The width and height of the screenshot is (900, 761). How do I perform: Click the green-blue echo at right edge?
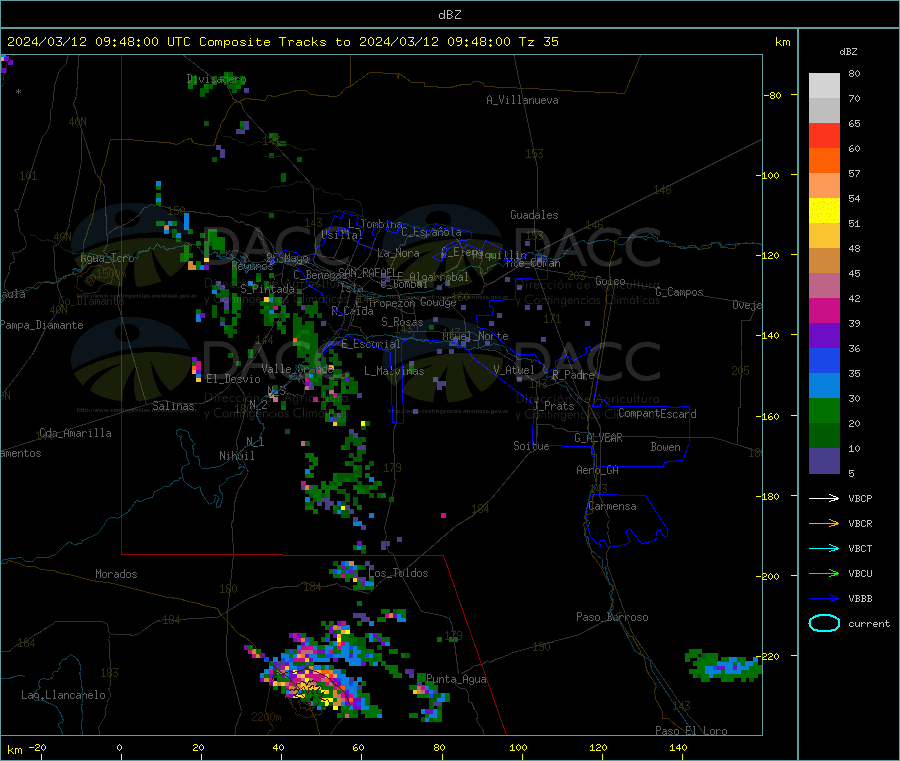pyautogui.click(x=723, y=666)
